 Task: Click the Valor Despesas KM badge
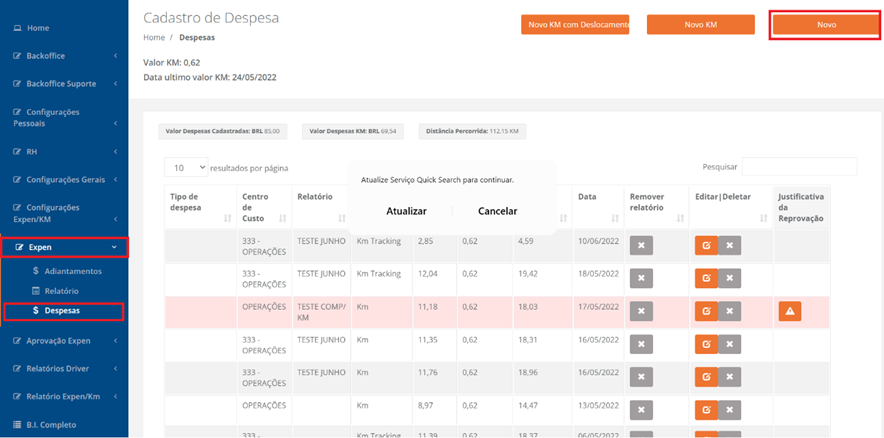coord(353,131)
